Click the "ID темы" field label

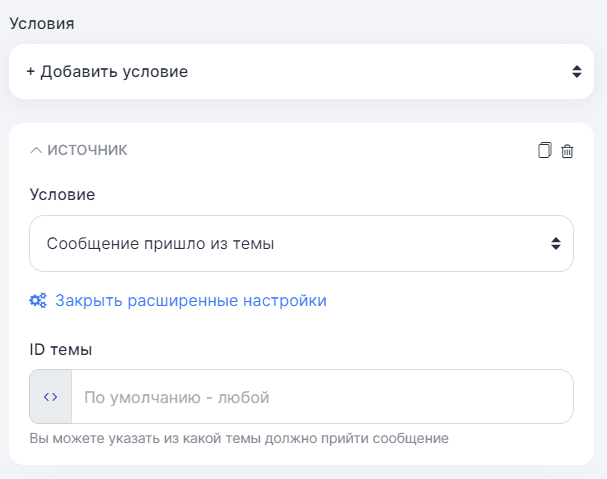pyautogui.click(x=61, y=350)
